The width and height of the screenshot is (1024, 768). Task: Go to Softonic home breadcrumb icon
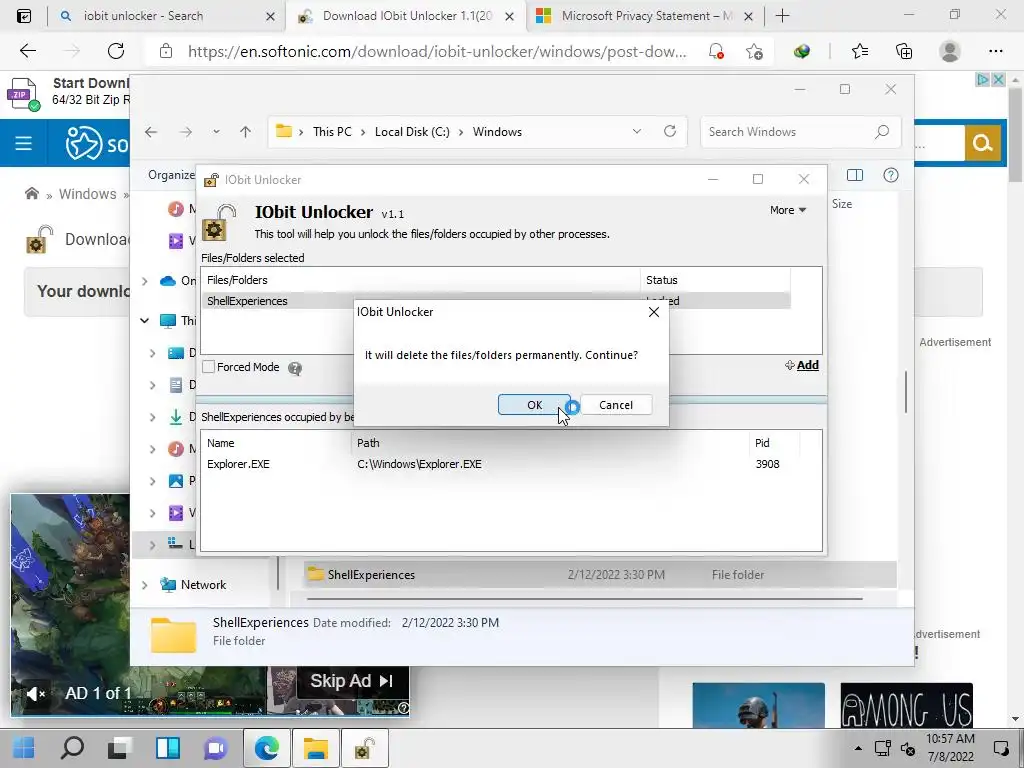click(31, 193)
